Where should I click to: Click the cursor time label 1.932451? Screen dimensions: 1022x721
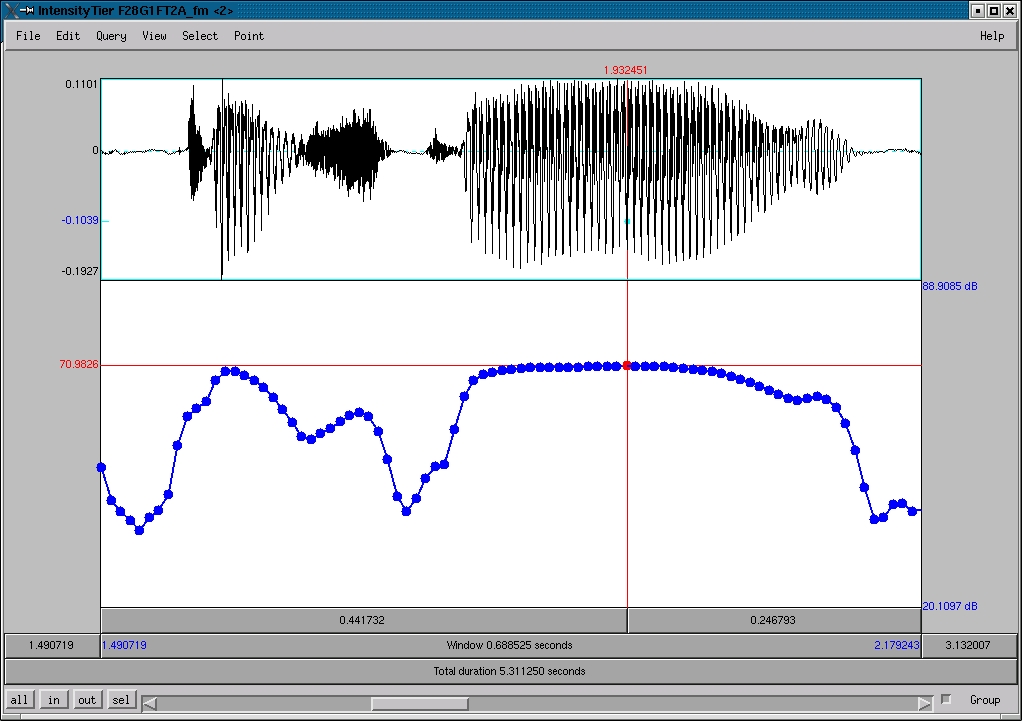click(x=626, y=70)
